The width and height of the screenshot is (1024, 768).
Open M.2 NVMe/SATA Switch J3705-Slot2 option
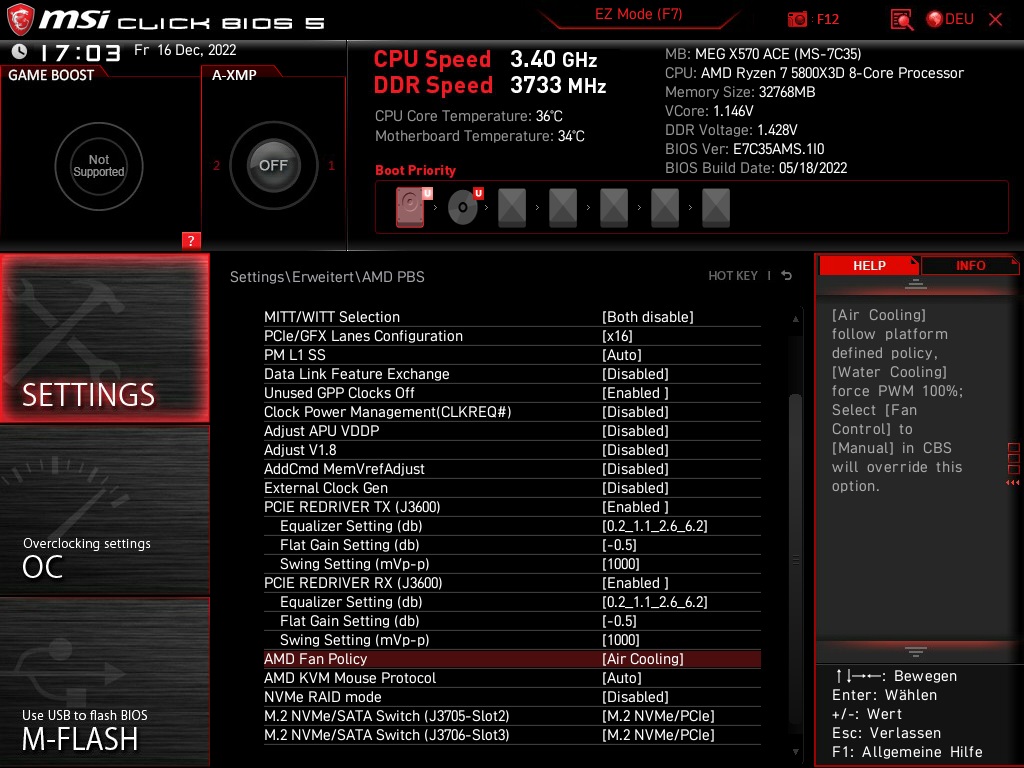512,715
